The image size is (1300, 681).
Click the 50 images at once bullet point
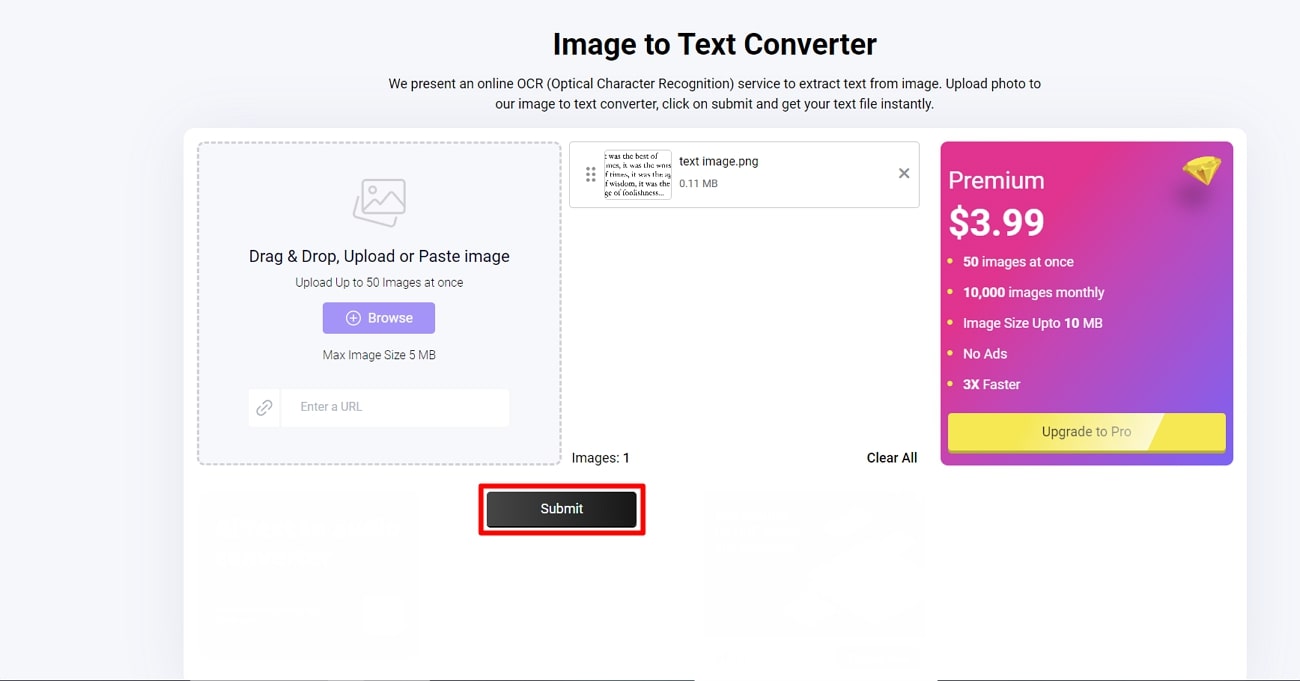(x=1018, y=261)
